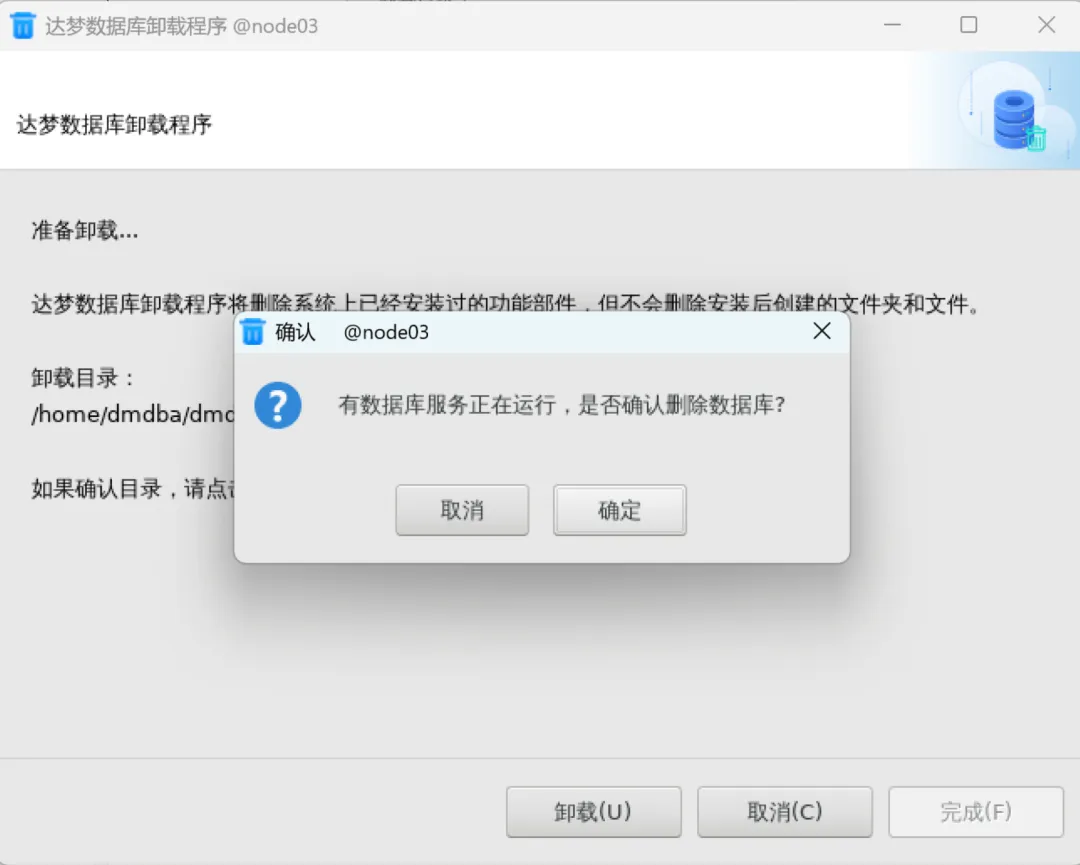Maximize the uninstaller window

(969, 25)
